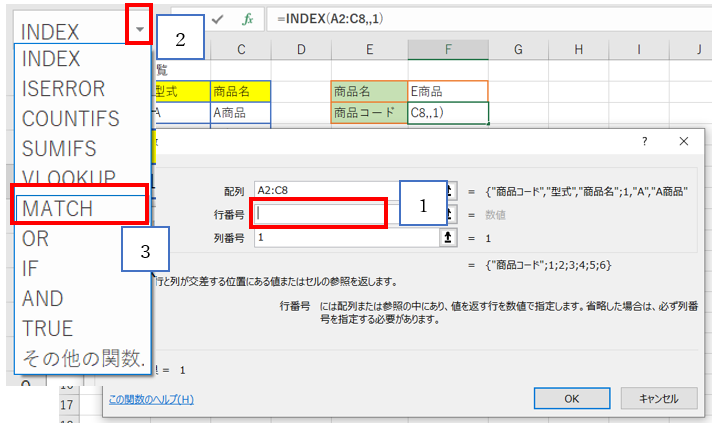Close the function arguments dialog
The height and width of the screenshot is (432, 719).
684,142
